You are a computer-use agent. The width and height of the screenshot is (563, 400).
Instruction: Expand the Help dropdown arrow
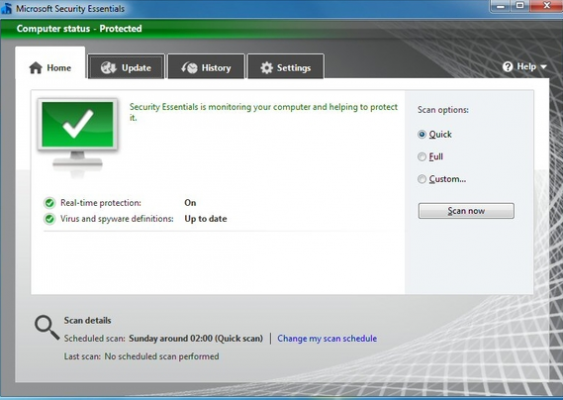543,67
